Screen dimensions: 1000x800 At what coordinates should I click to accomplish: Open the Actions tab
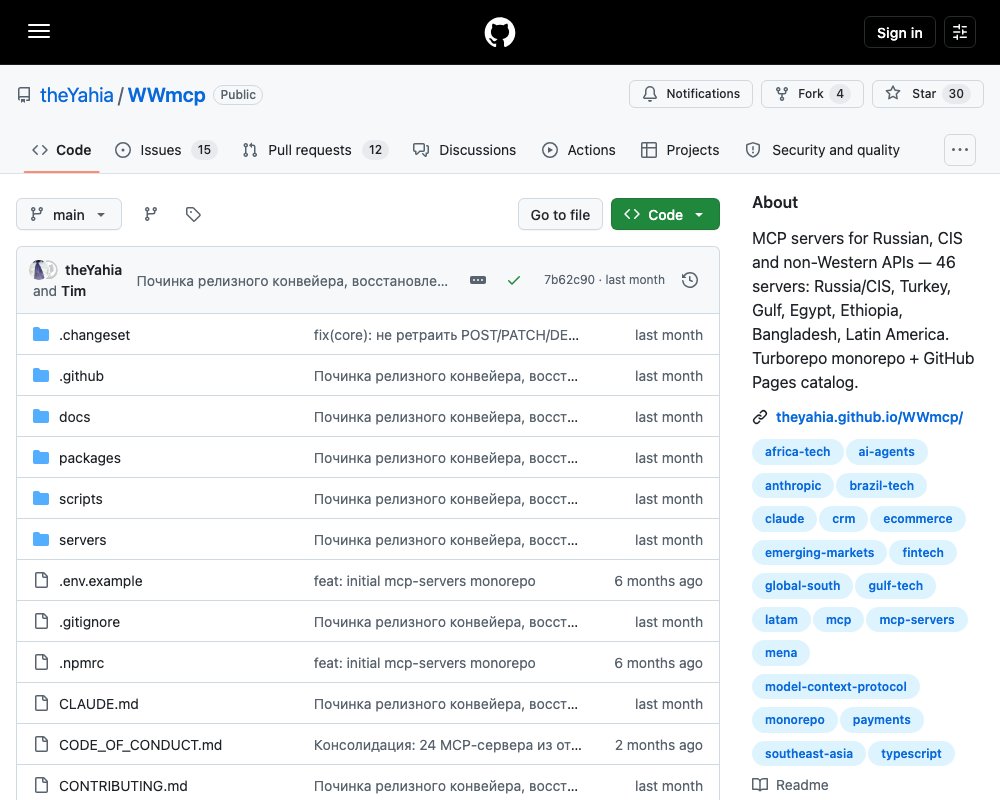coord(578,150)
